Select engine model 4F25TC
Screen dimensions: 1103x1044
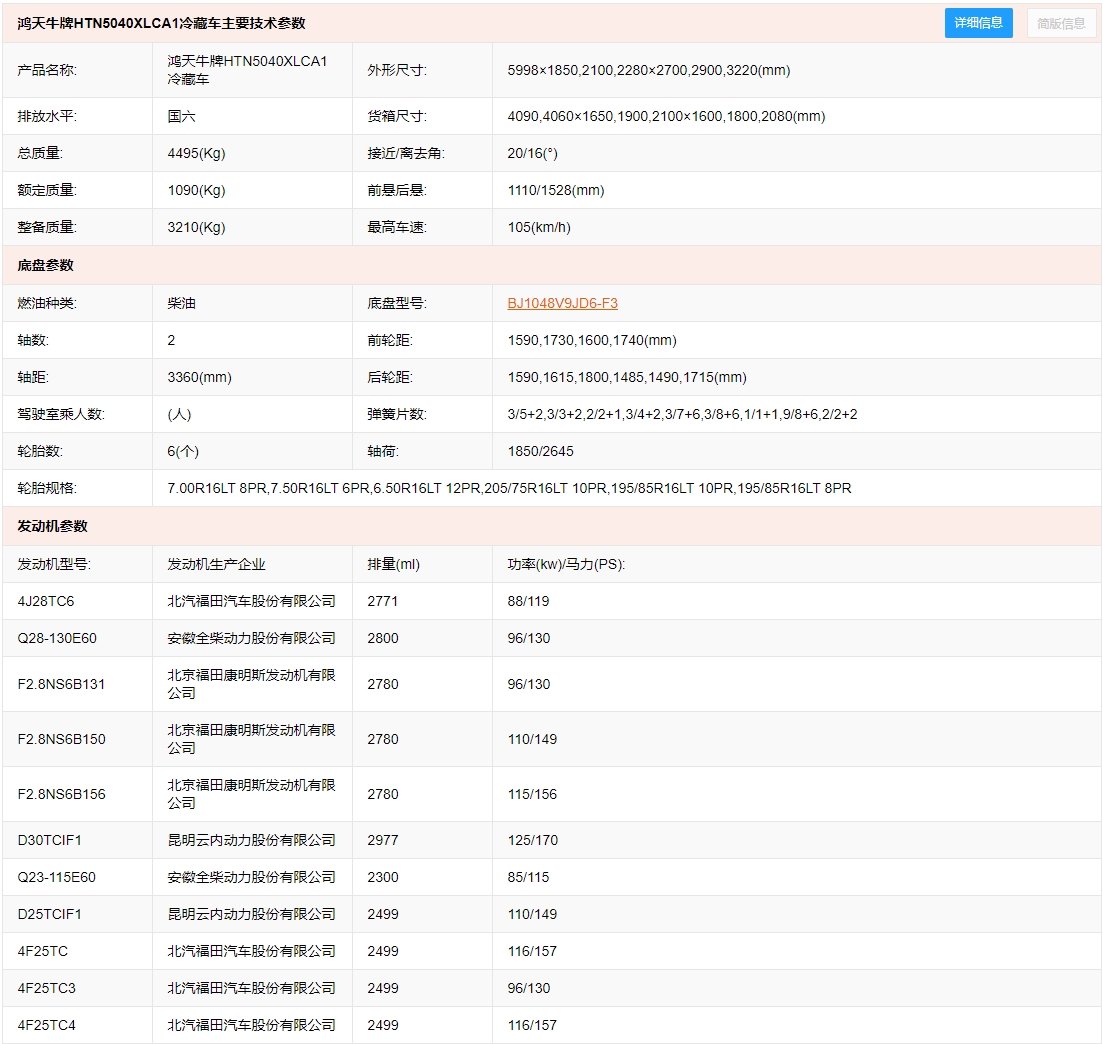(42, 951)
